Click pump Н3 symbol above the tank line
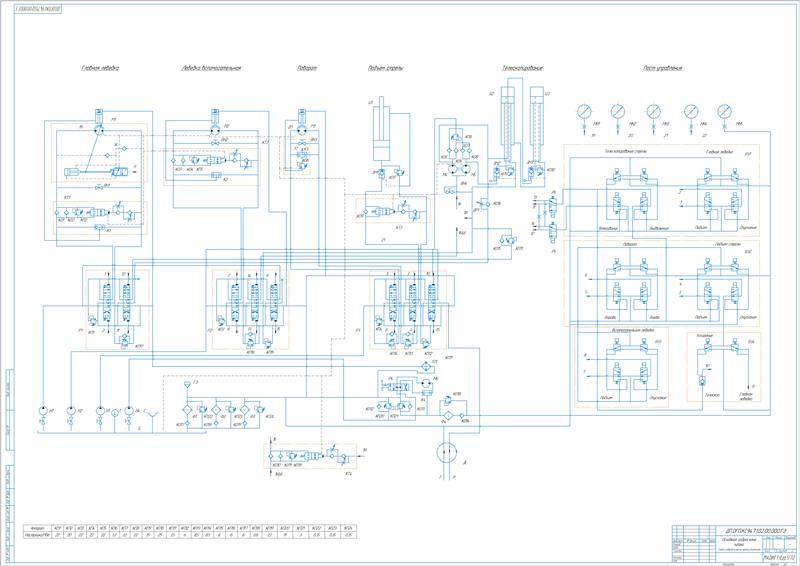The height and width of the screenshot is (566, 800). (x=100, y=411)
